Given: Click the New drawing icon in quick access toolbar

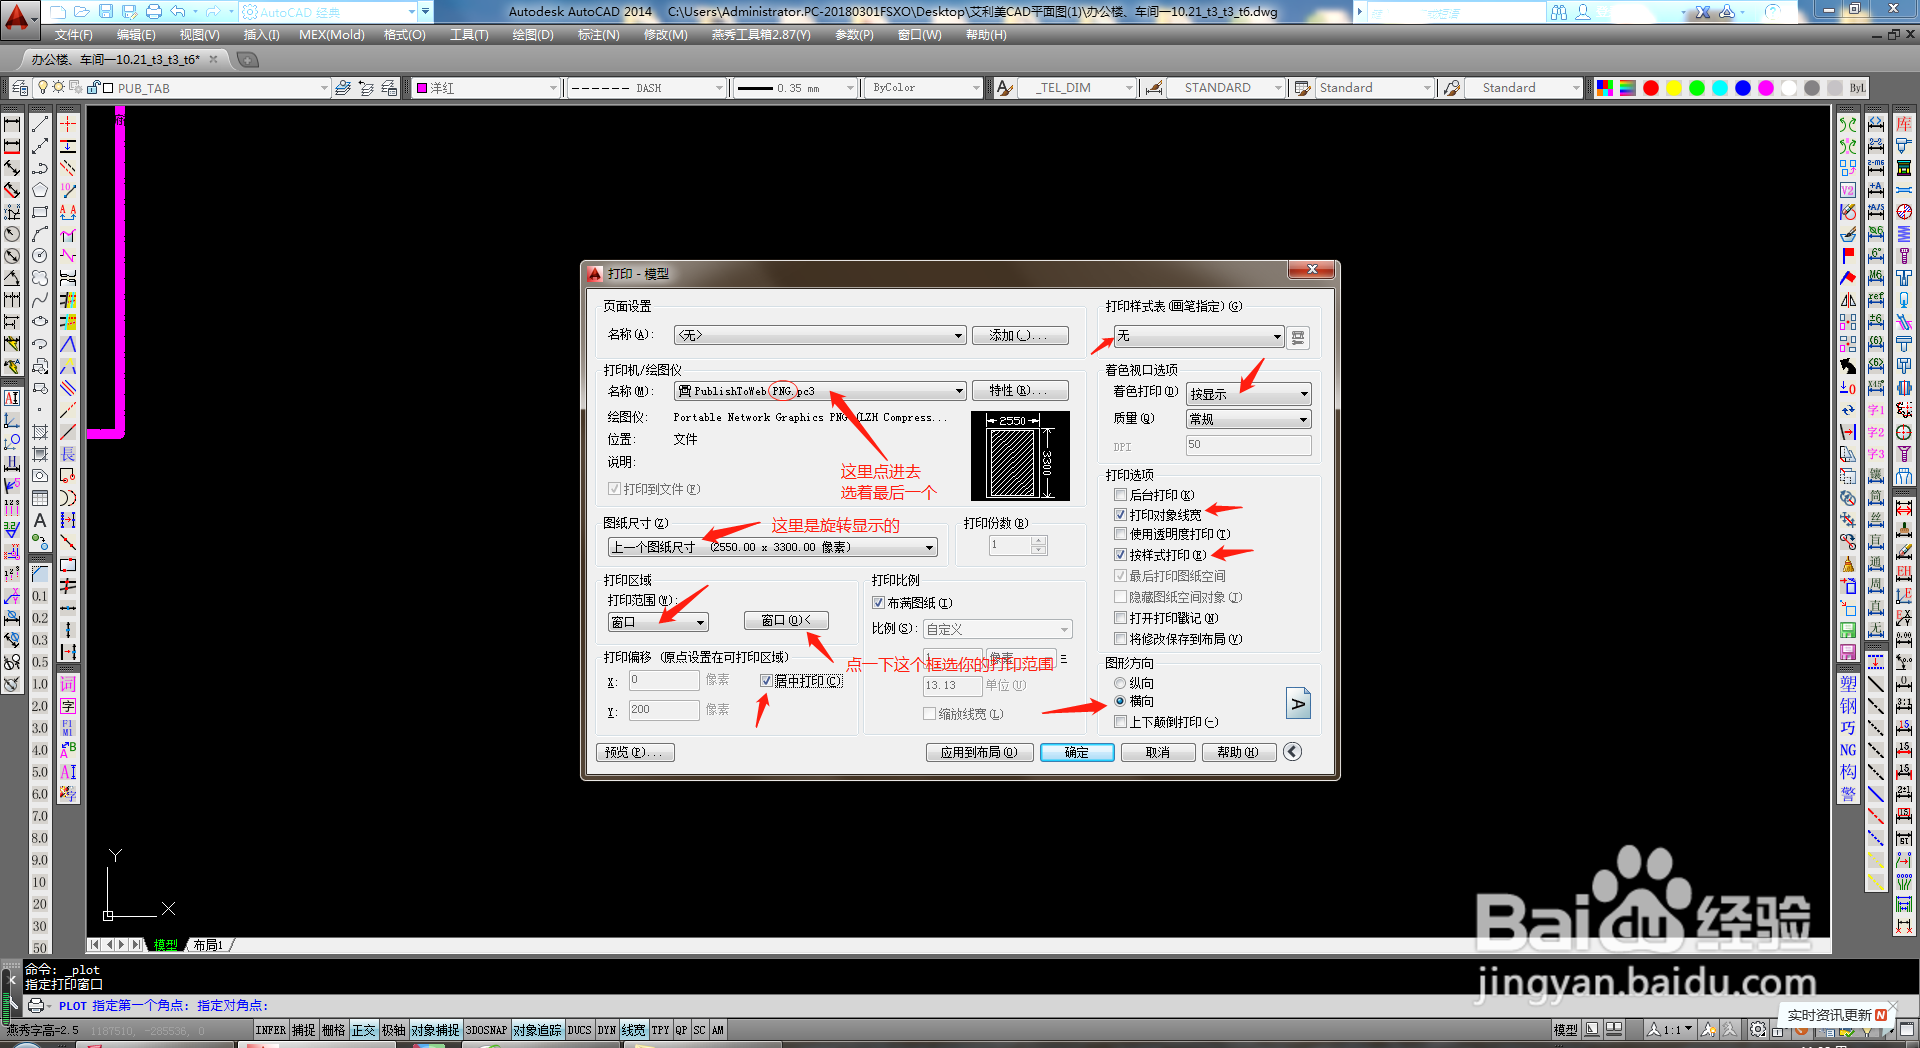Looking at the screenshot, I should click(57, 12).
